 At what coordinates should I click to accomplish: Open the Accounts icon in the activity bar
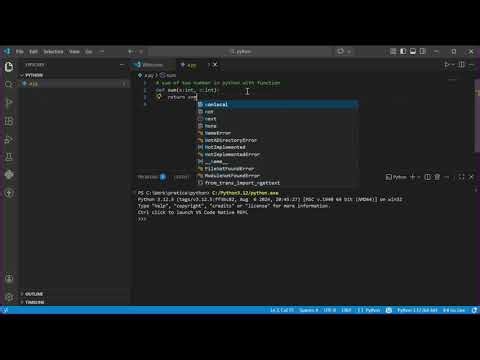click(9, 278)
